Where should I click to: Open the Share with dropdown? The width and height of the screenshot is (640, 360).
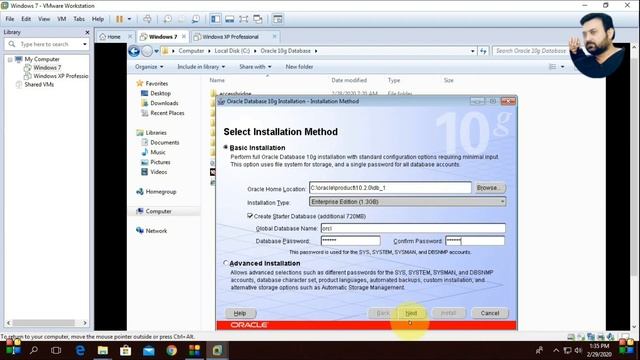coord(255,67)
